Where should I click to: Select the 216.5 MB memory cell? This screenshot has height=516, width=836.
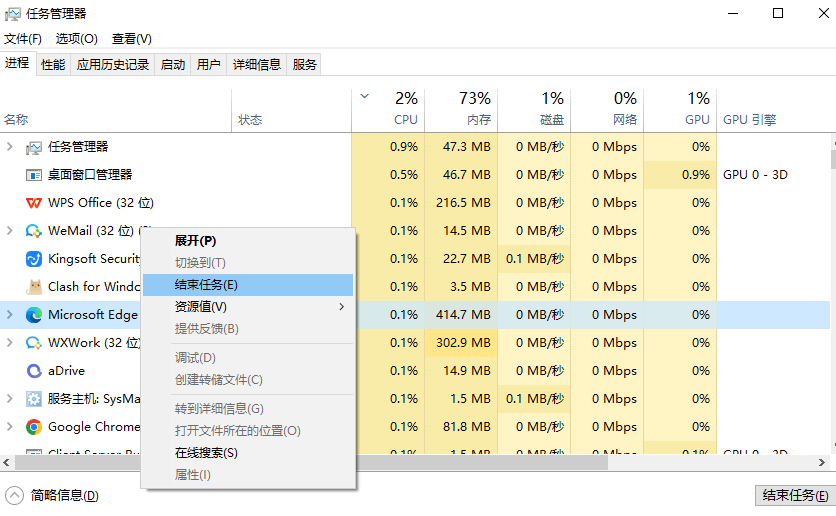pos(462,203)
